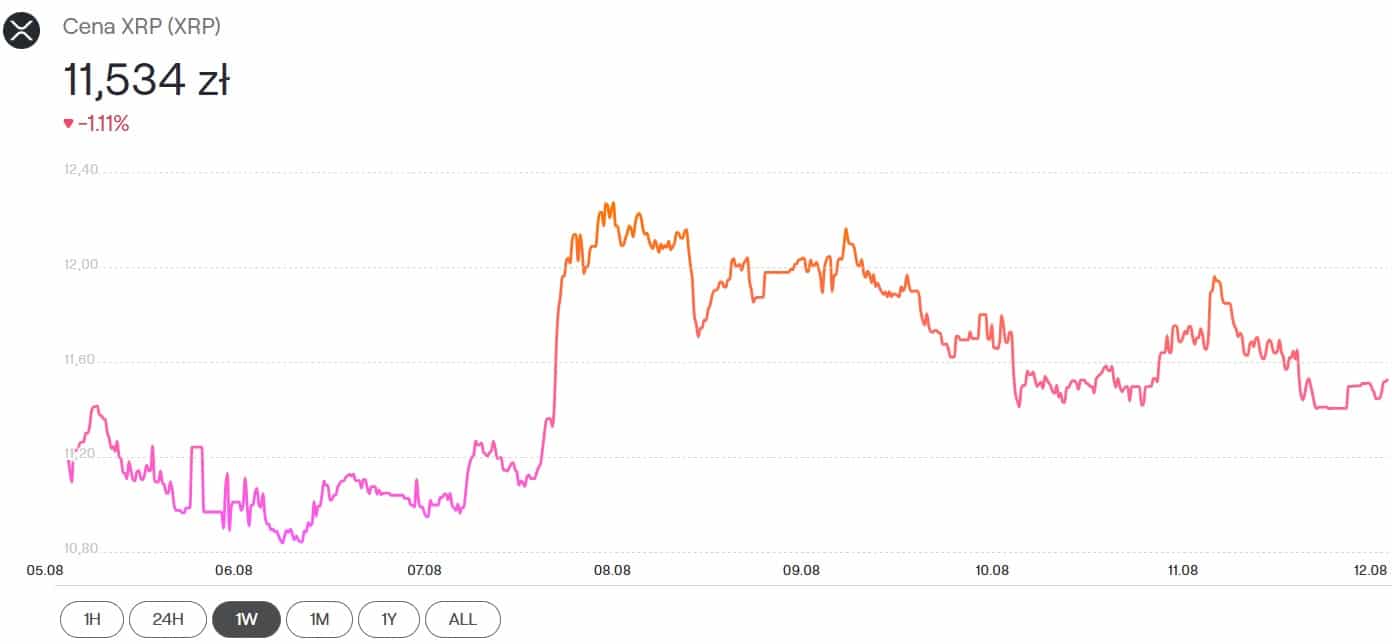
Task: Click the 10.08 date axis label
Action: (991, 570)
